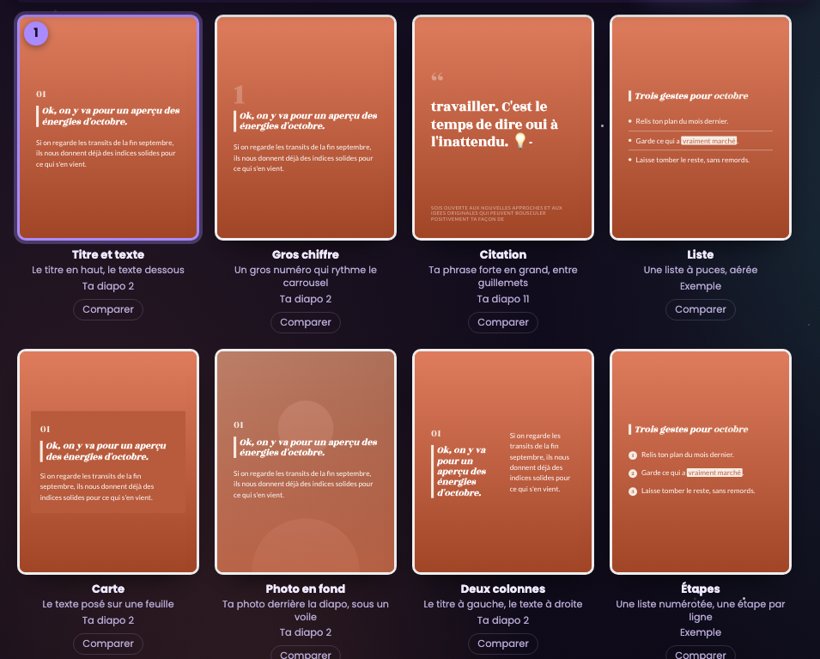Image resolution: width=820 pixels, height=659 pixels.
Task: Click description "Le titre en haut, le texte dessous"
Action: point(108,270)
